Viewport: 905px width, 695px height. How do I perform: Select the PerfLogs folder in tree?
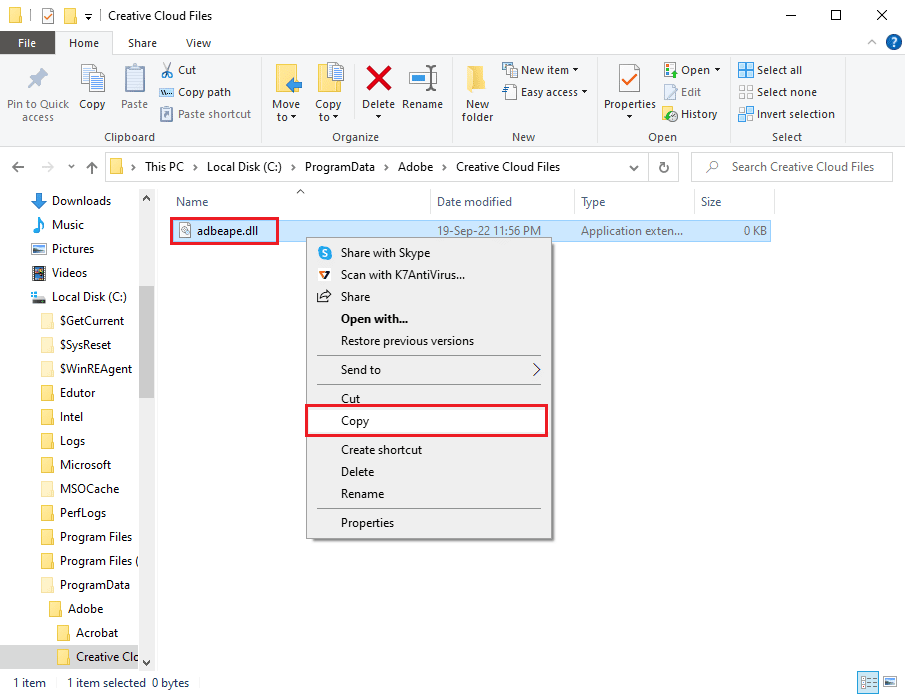coord(74,513)
